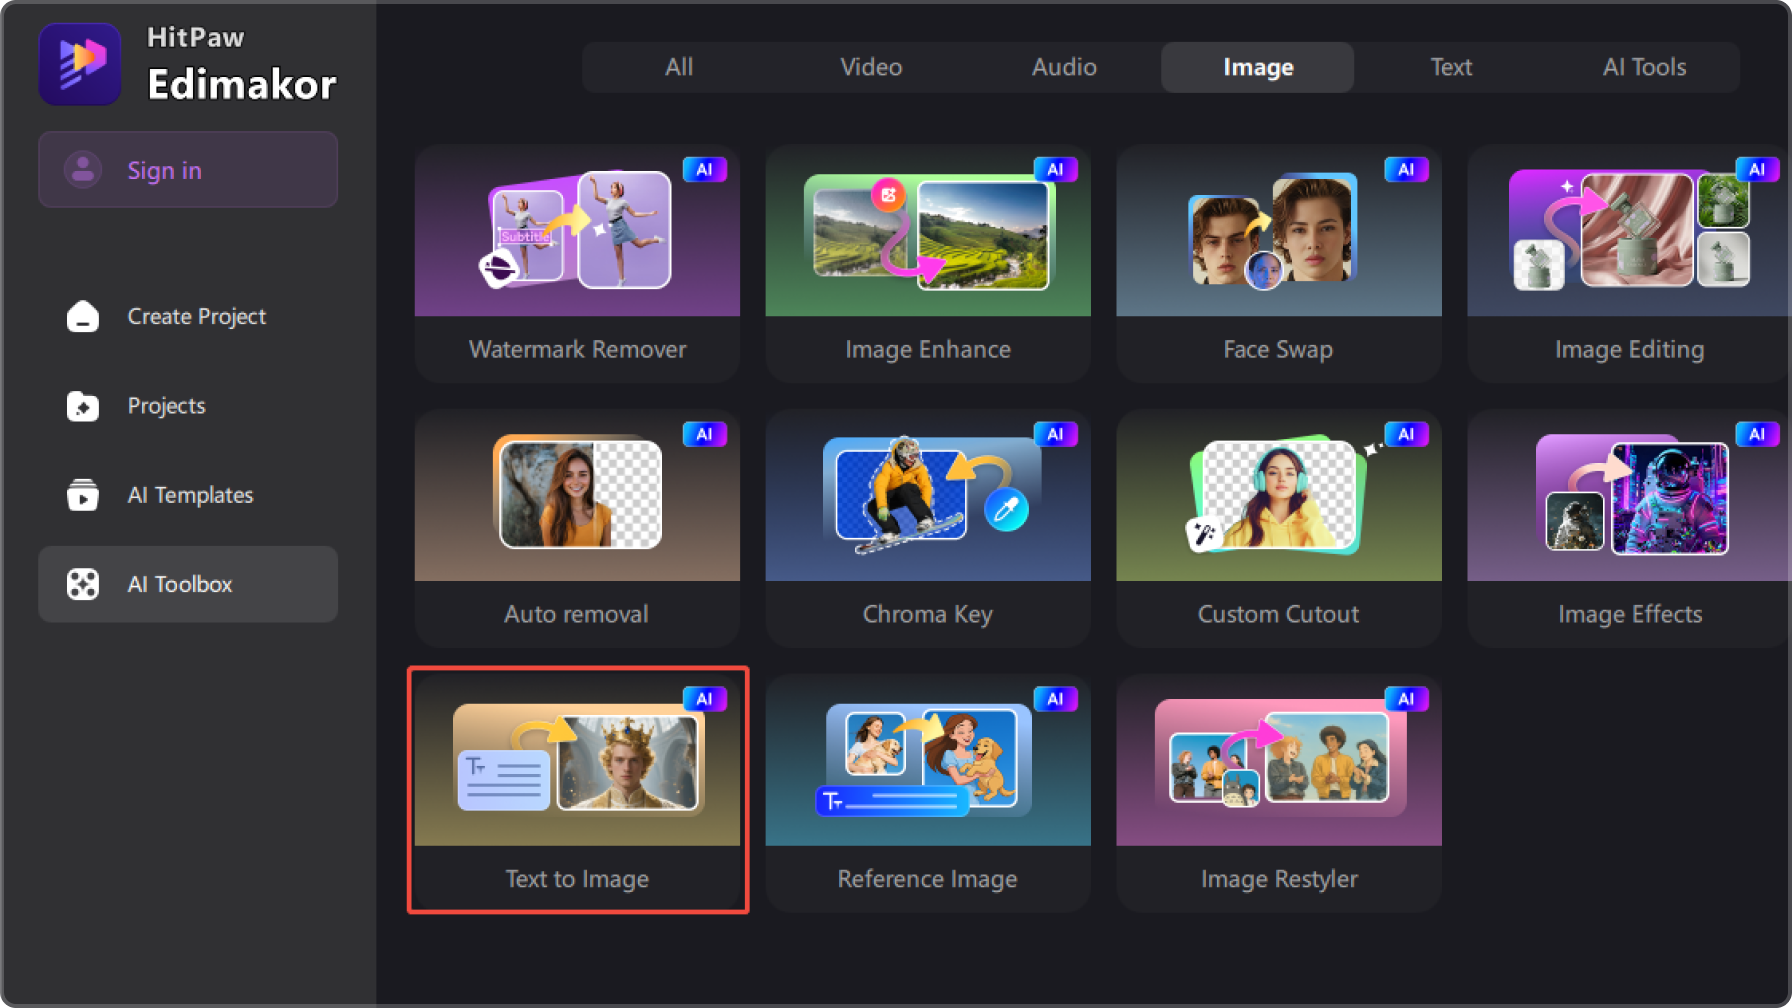Click the Auto removal label
Viewport: 1792px width, 1008px height.
click(576, 614)
